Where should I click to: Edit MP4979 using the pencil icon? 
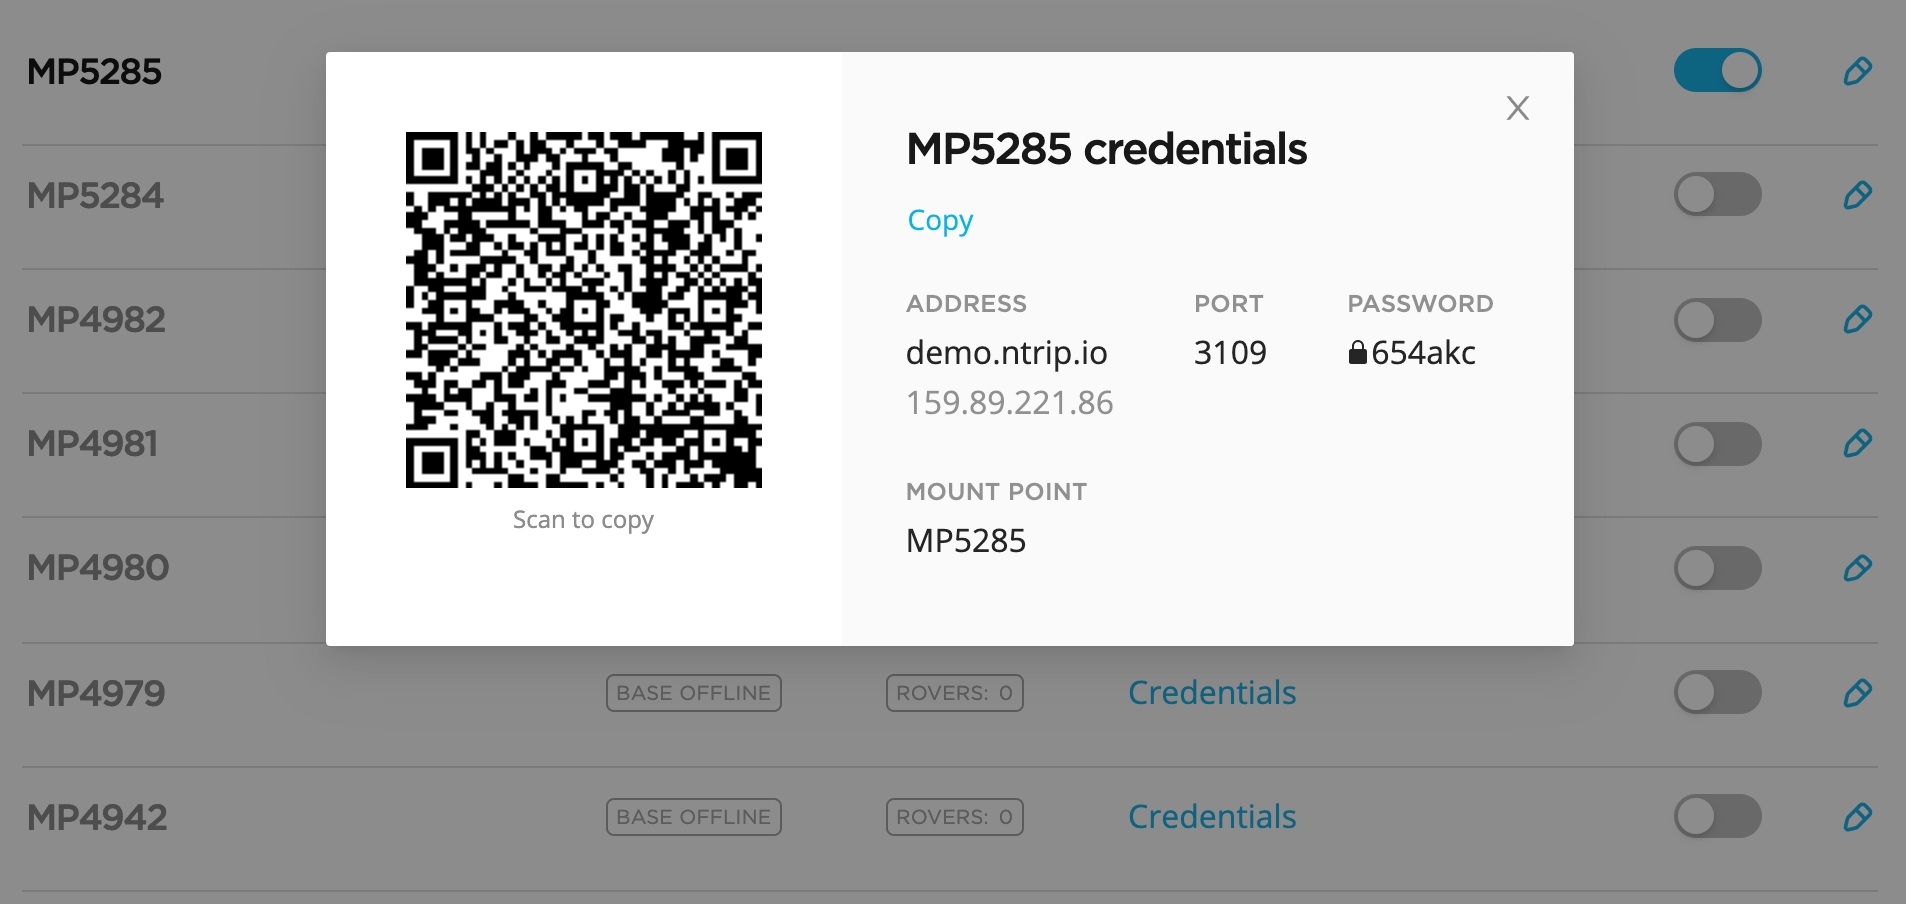1857,692
